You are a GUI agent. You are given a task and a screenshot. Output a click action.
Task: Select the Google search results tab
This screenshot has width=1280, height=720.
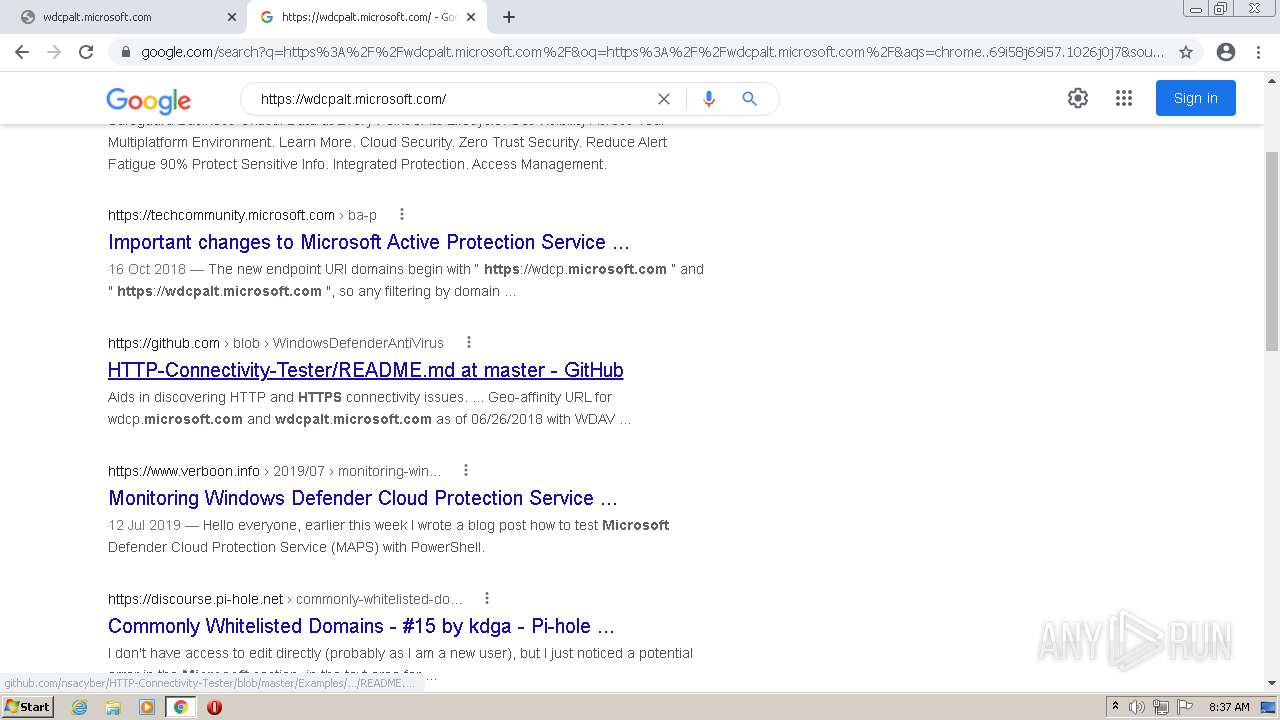(x=366, y=17)
